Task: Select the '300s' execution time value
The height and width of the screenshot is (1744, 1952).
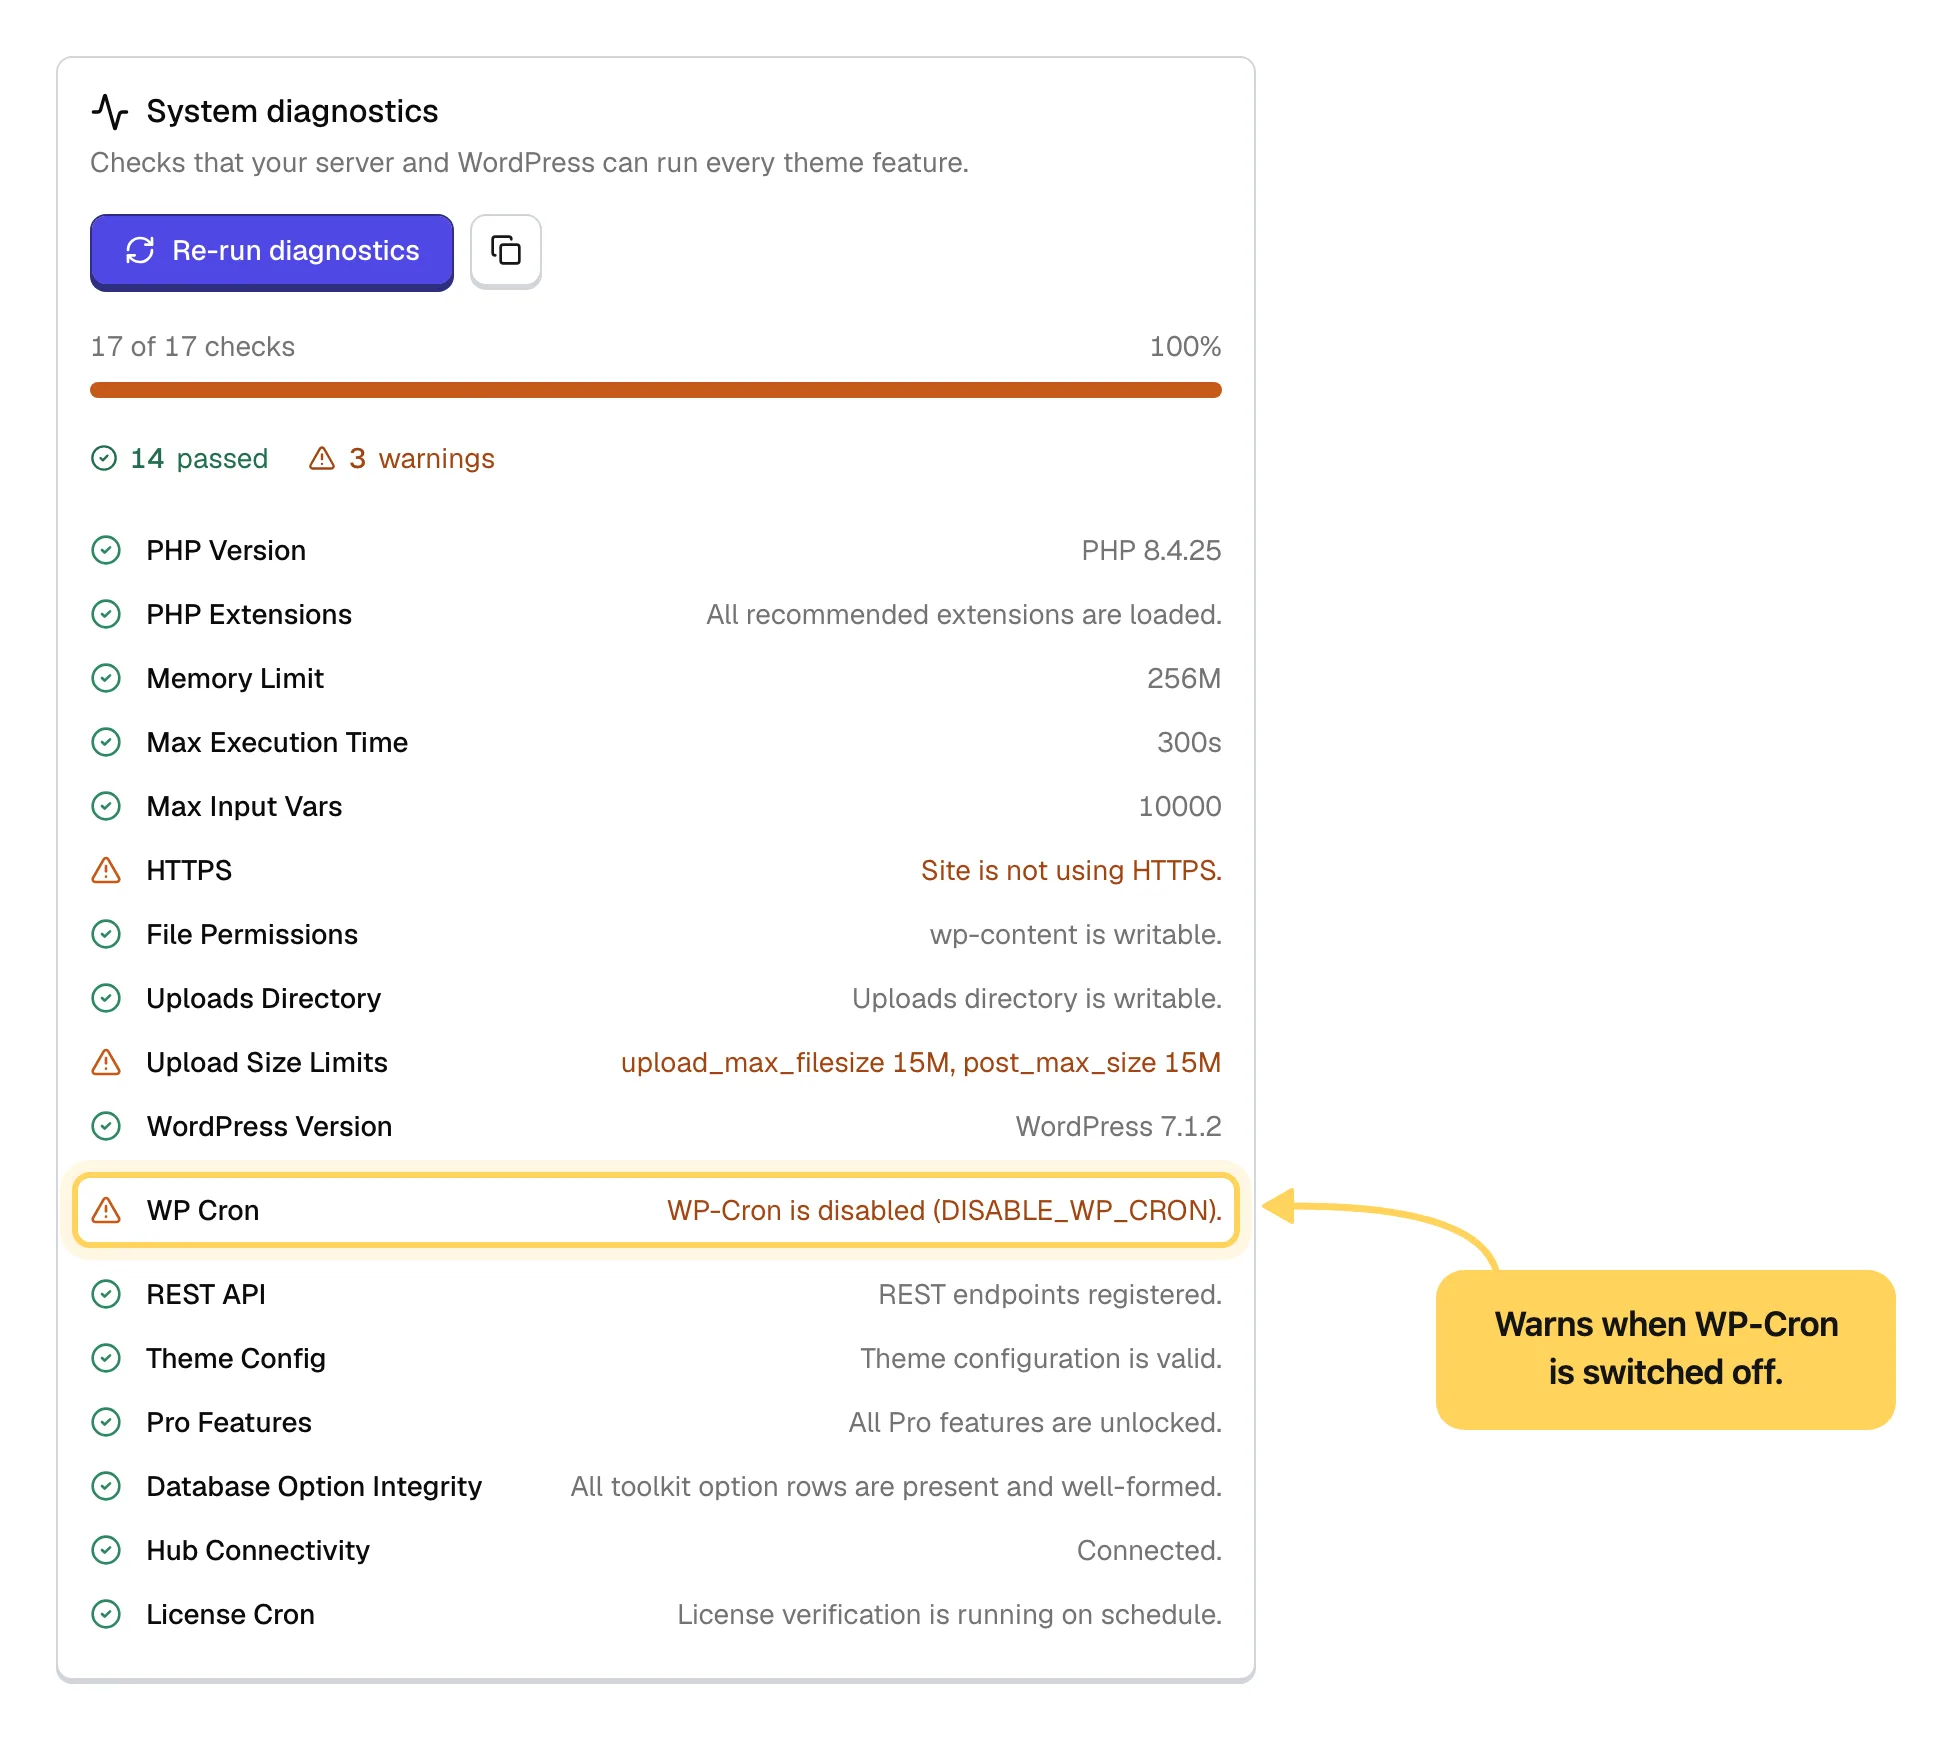Action: point(1189,742)
